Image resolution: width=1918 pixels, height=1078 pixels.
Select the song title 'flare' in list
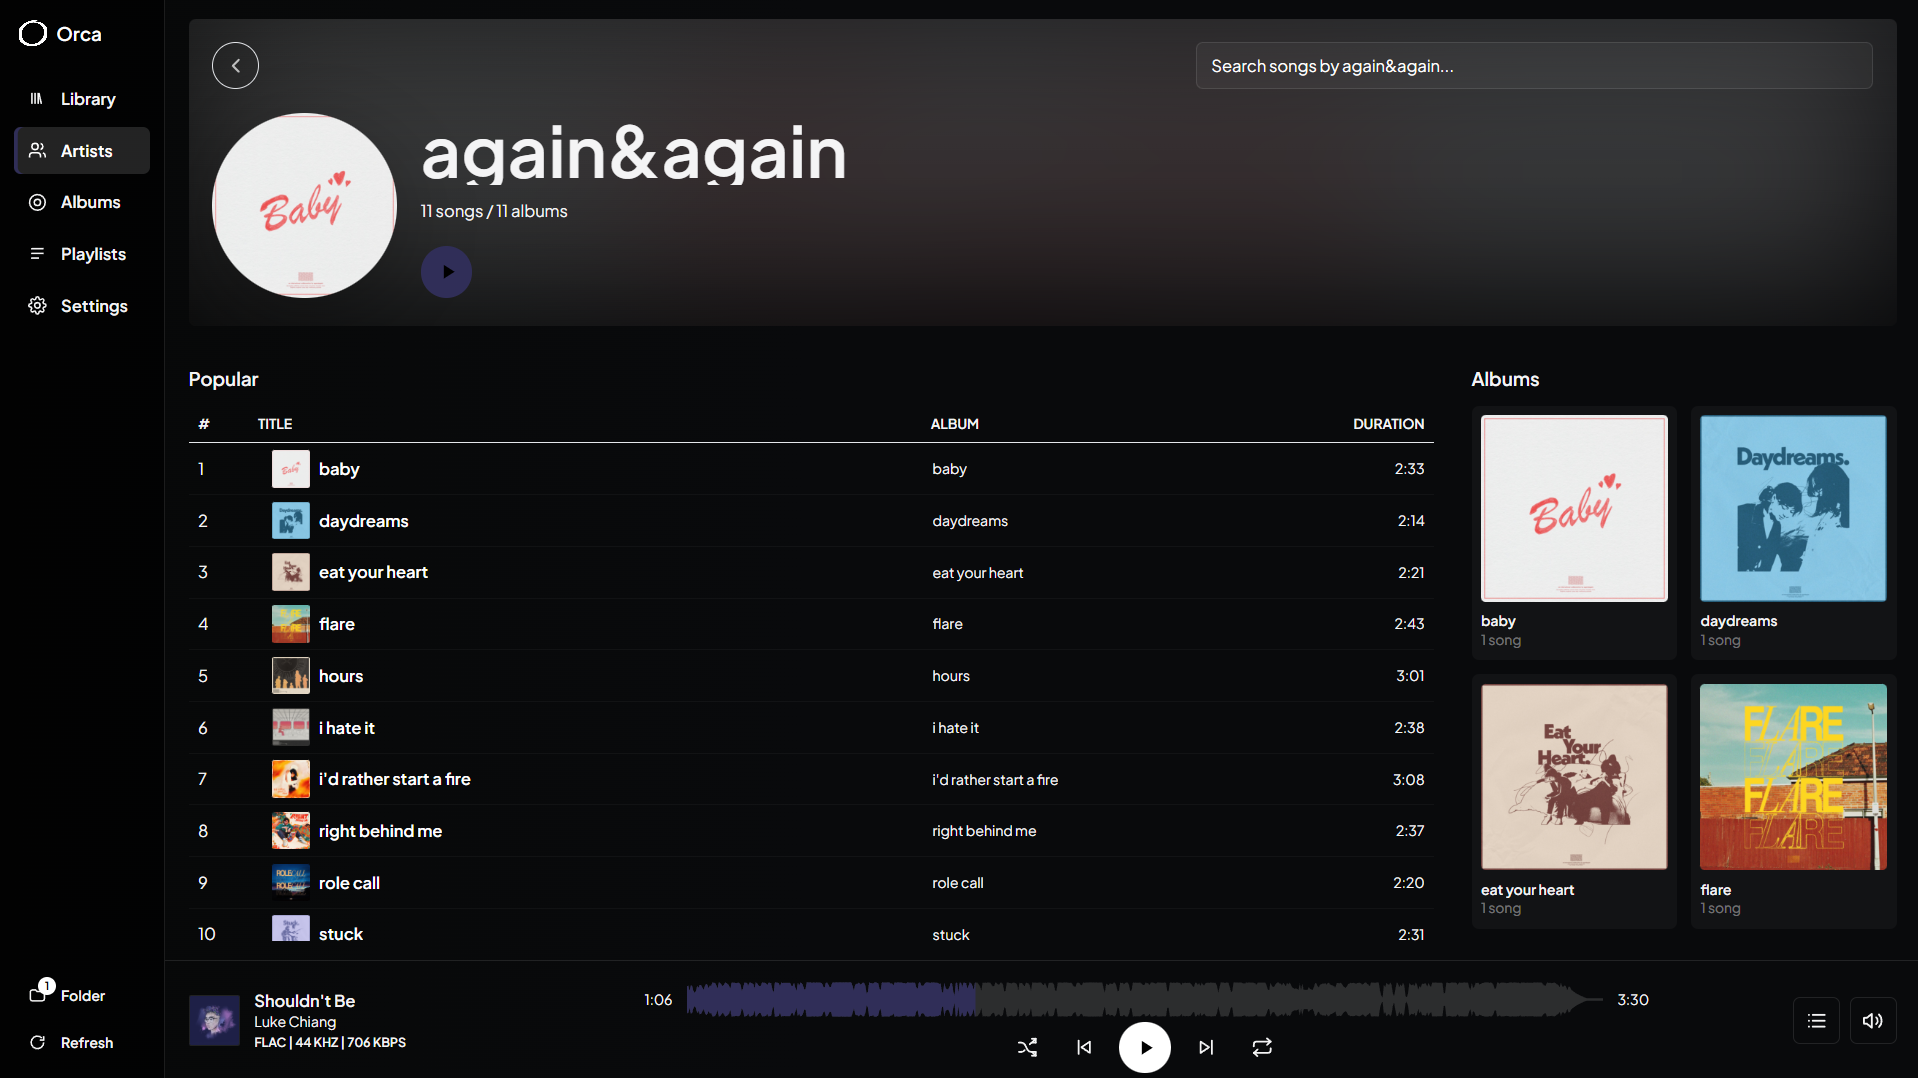click(337, 624)
